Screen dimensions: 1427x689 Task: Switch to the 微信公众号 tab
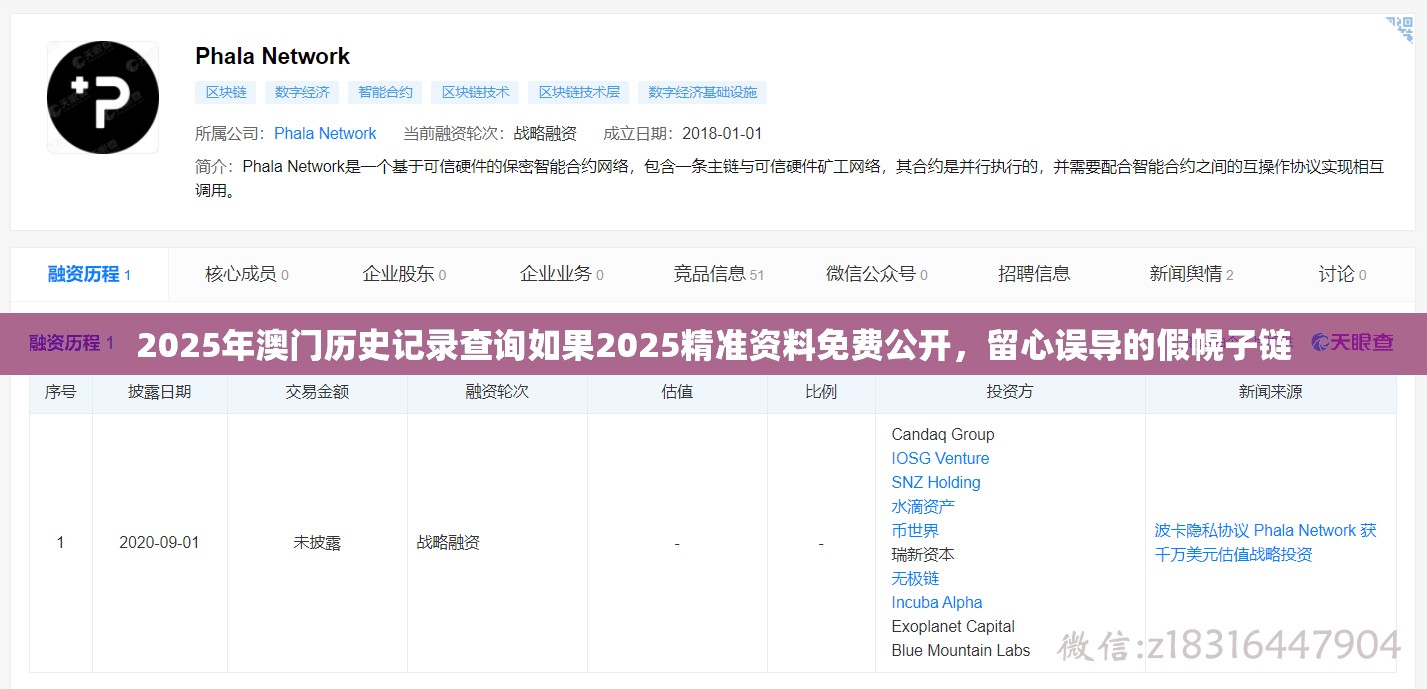876,274
